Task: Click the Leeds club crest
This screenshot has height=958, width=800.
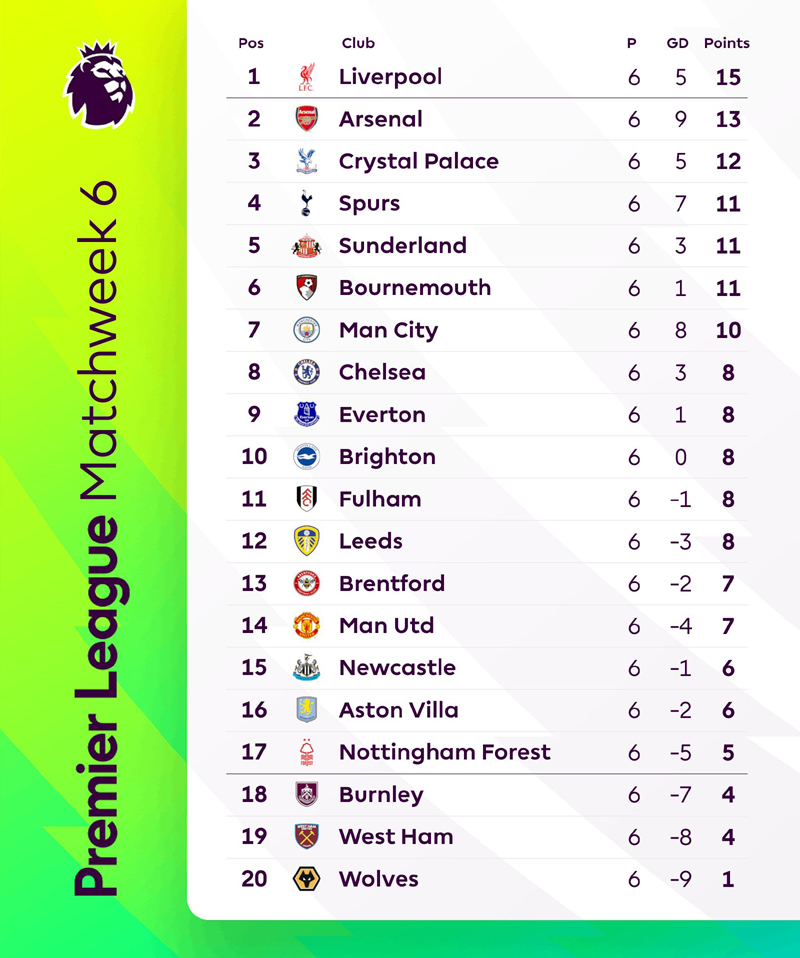Action: pyautogui.click(x=306, y=541)
